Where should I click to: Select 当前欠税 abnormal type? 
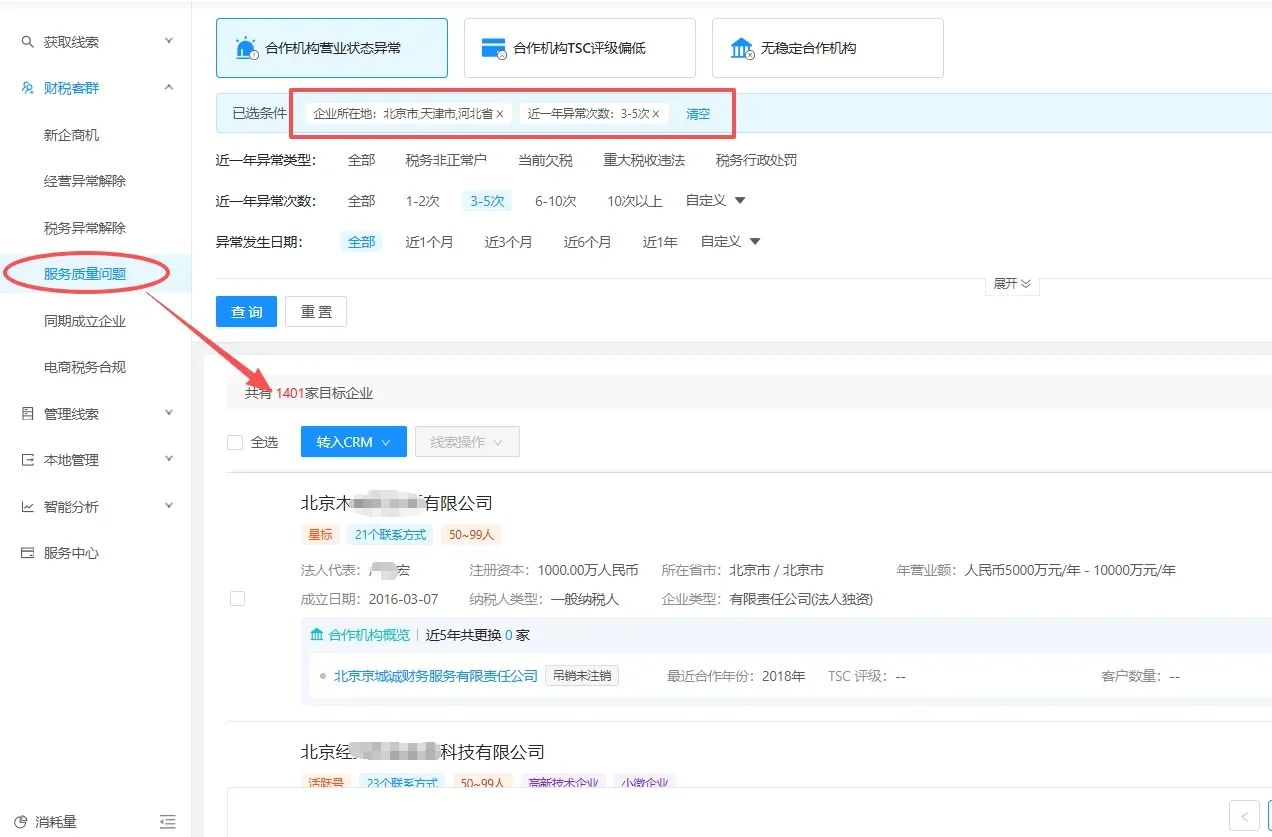pyautogui.click(x=546, y=160)
